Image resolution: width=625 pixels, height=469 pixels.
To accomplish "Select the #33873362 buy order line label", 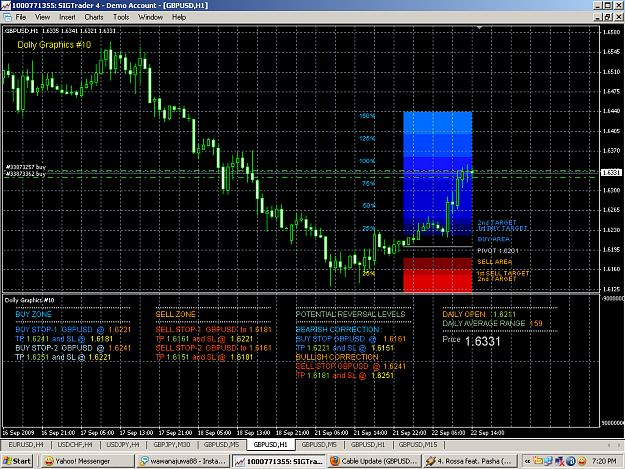I will tap(26, 174).
